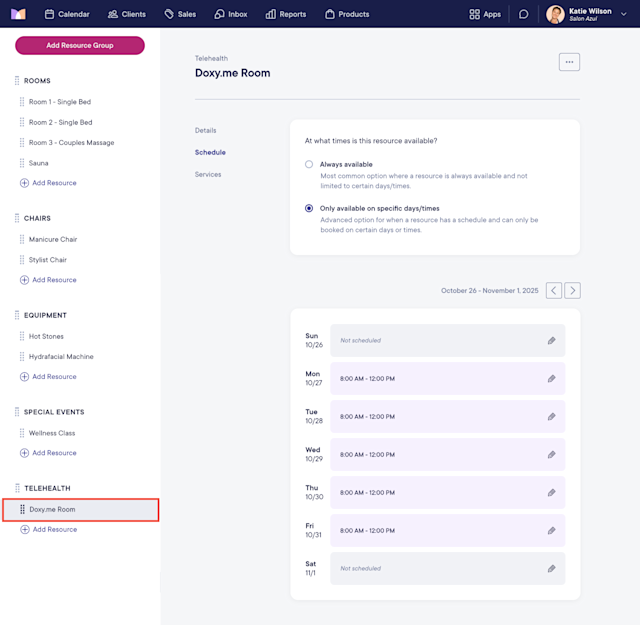Open the Clients menu
The height and width of the screenshot is (625, 640).
tap(127, 14)
